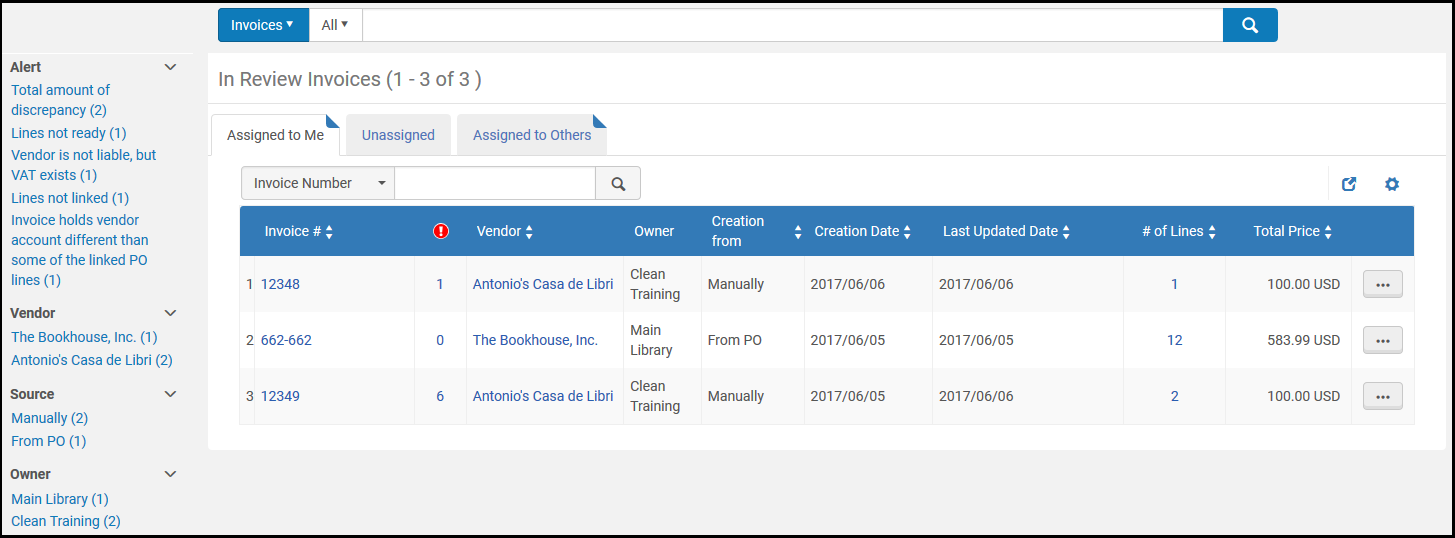
Task: Open the Invoice Number filter dropdown
Action: click(318, 184)
